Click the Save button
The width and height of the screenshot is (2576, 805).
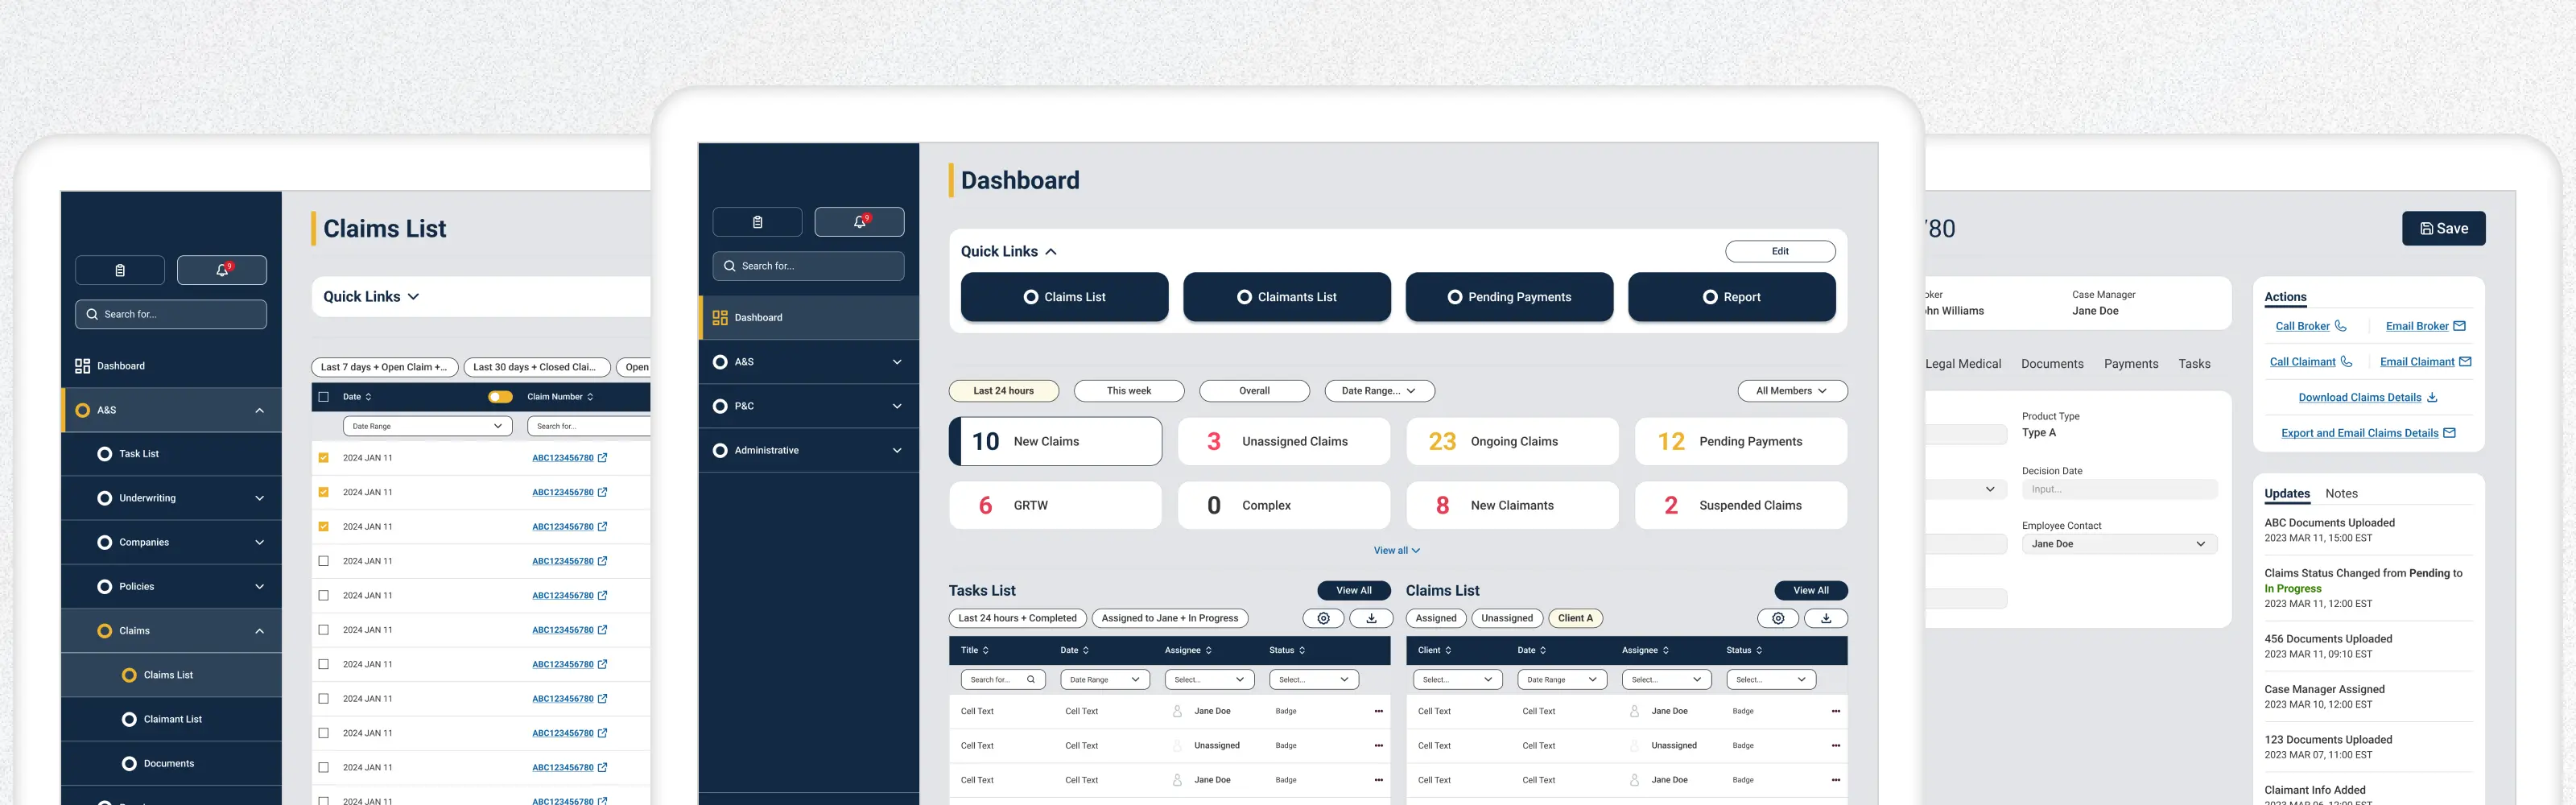click(2443, 228)
